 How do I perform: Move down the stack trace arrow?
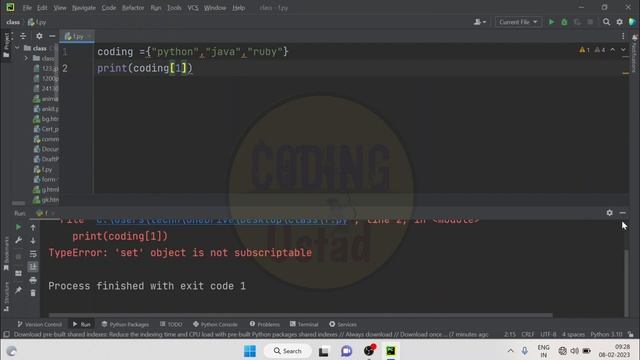point(33,241)
